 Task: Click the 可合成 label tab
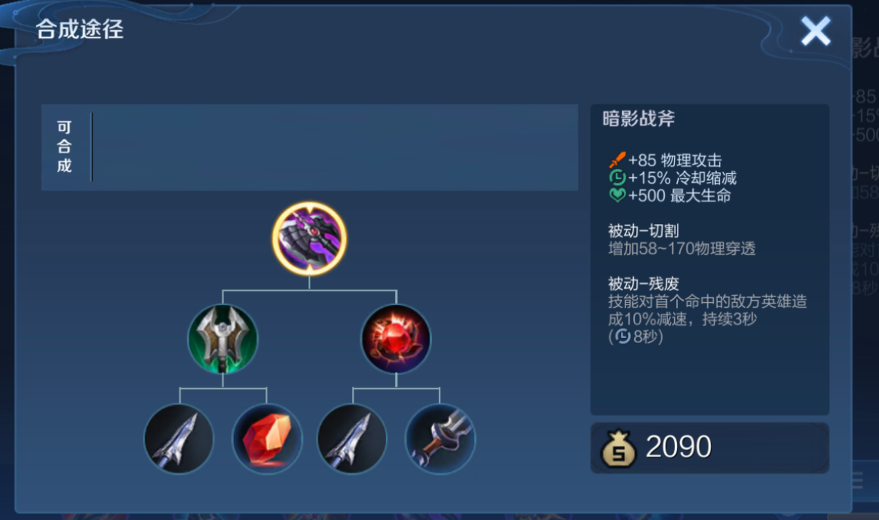click(x=64, y=147)
